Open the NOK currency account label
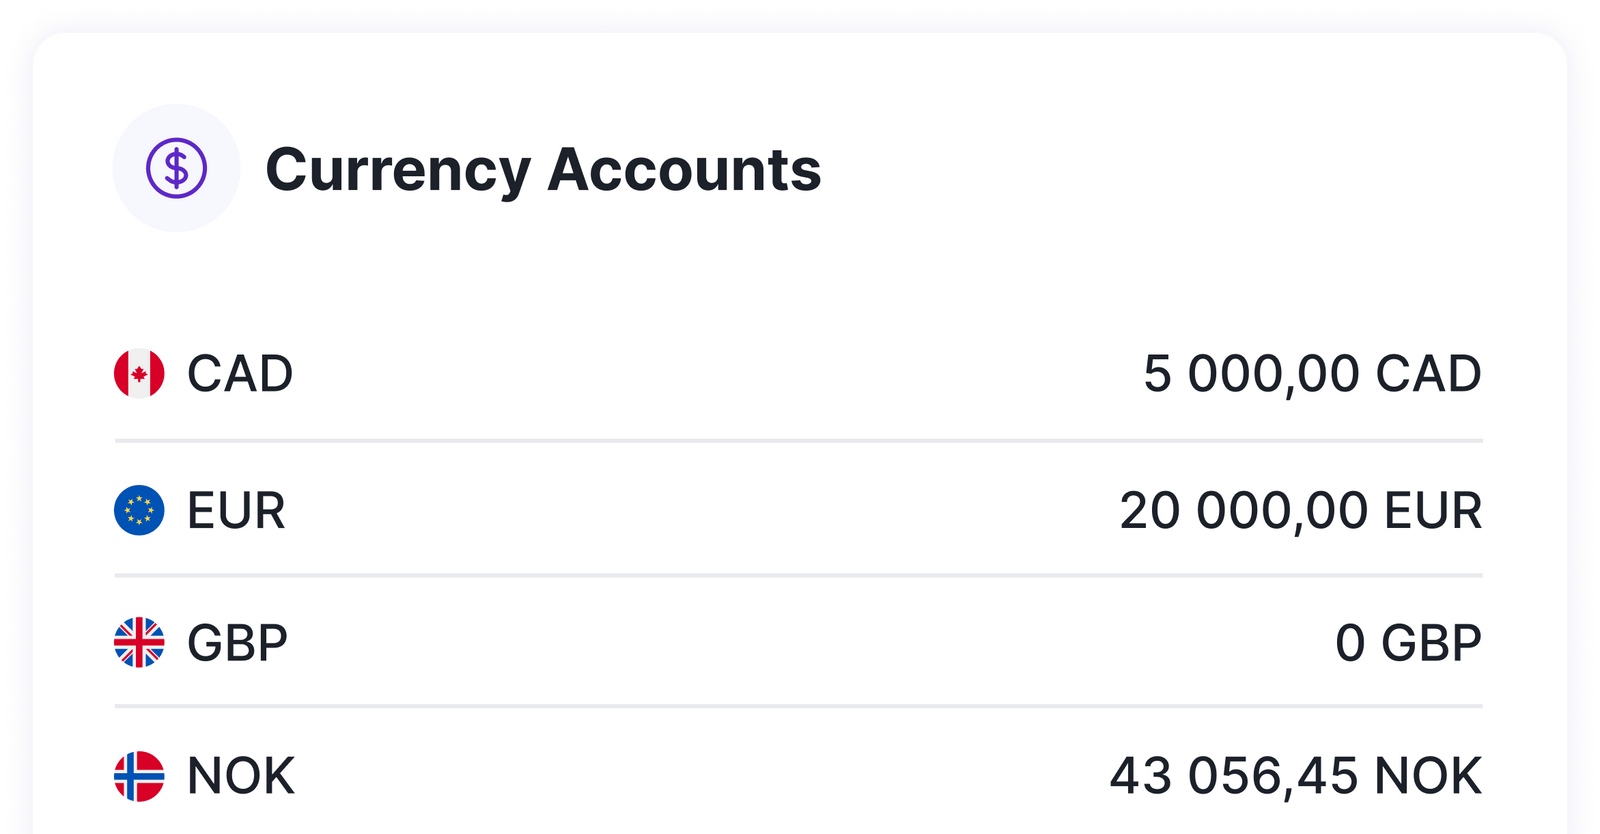Viewport: 1600px width, 834px height. (241, 776)
